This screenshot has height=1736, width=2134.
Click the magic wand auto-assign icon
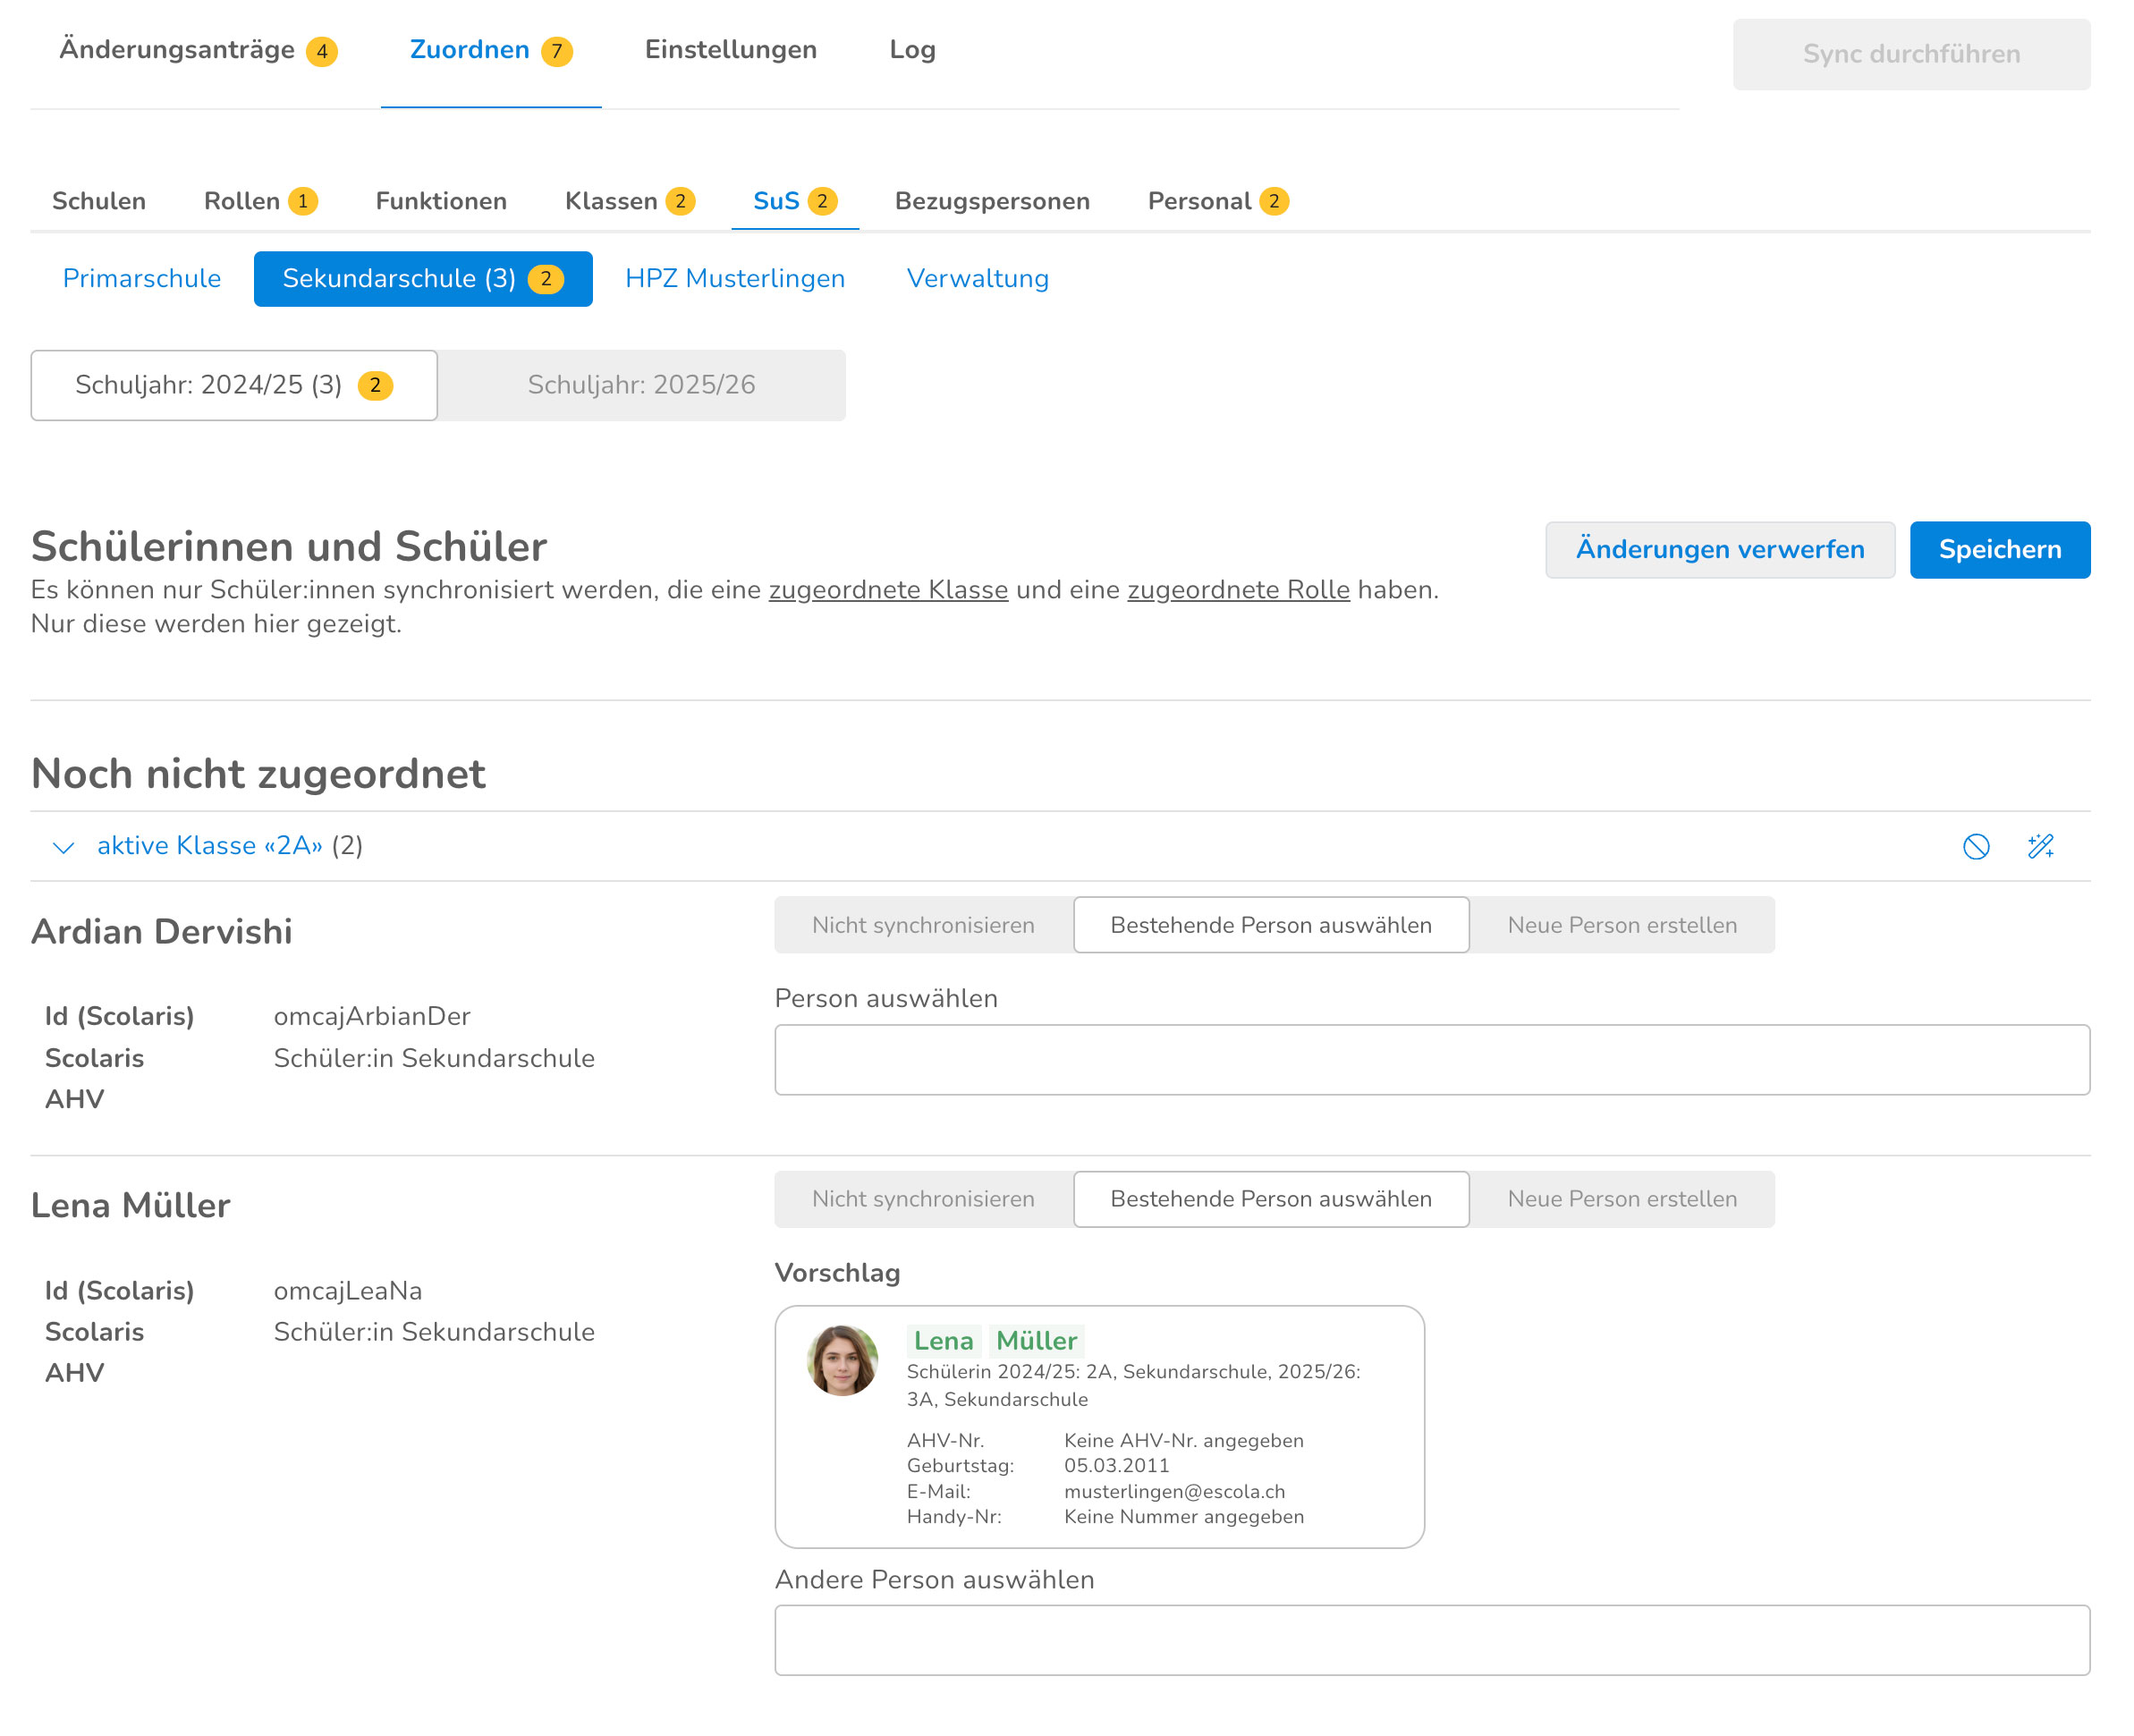click(x=2040, y=846)
